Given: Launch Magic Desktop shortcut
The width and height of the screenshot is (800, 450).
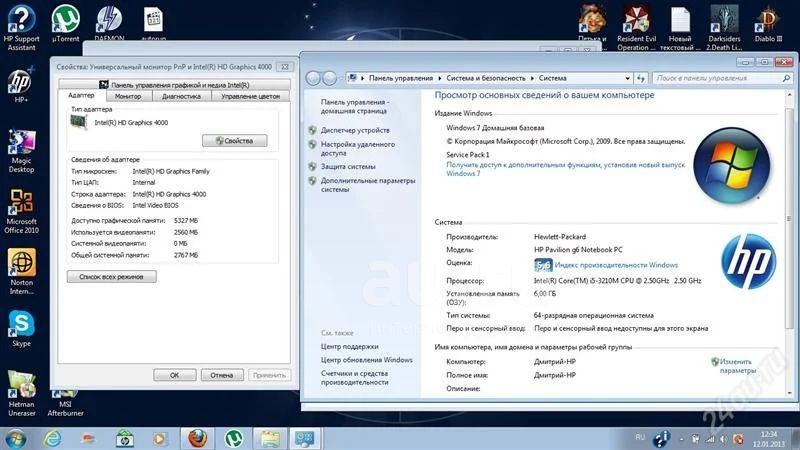Looking at the screenshot, I should (21, 151).
